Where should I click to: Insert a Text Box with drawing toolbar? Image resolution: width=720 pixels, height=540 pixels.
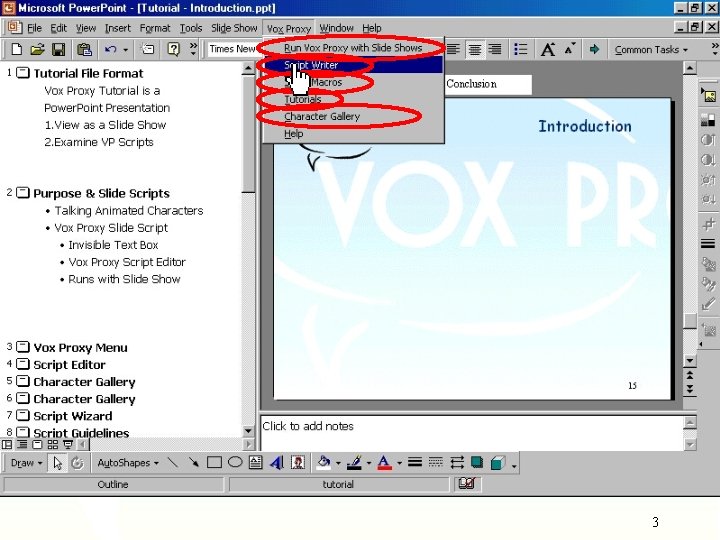click(255, 463)
